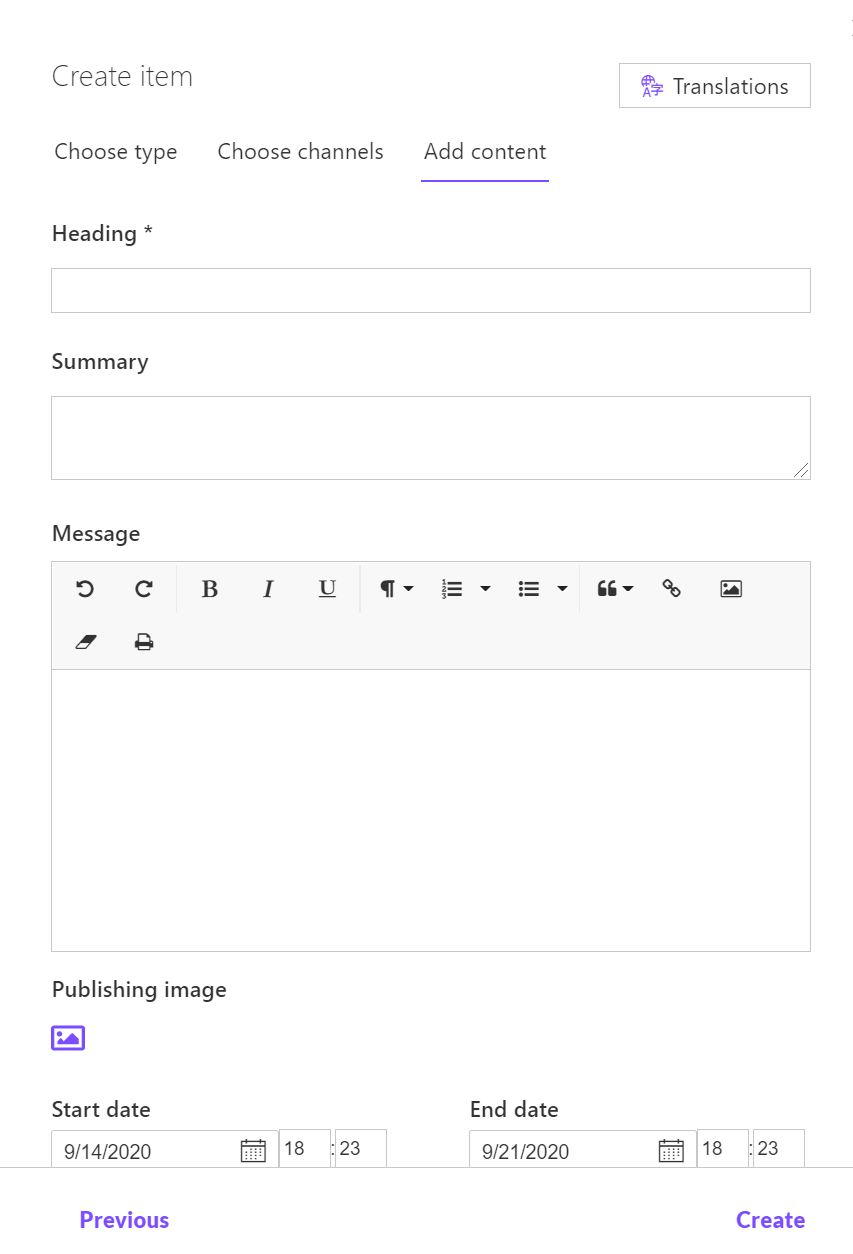Add a publishing image using purple icon

[68, 1038]
